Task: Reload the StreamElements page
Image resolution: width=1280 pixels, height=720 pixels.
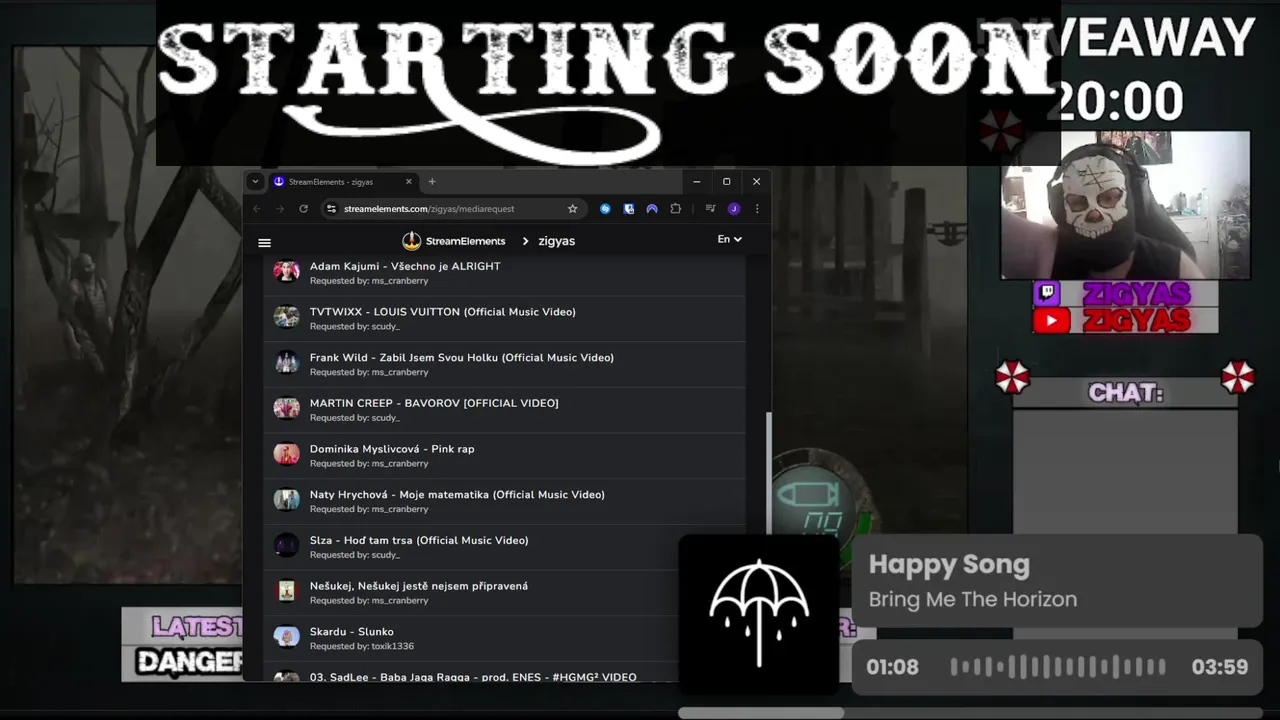Action: pyautogui.click(x=303, y=209)
